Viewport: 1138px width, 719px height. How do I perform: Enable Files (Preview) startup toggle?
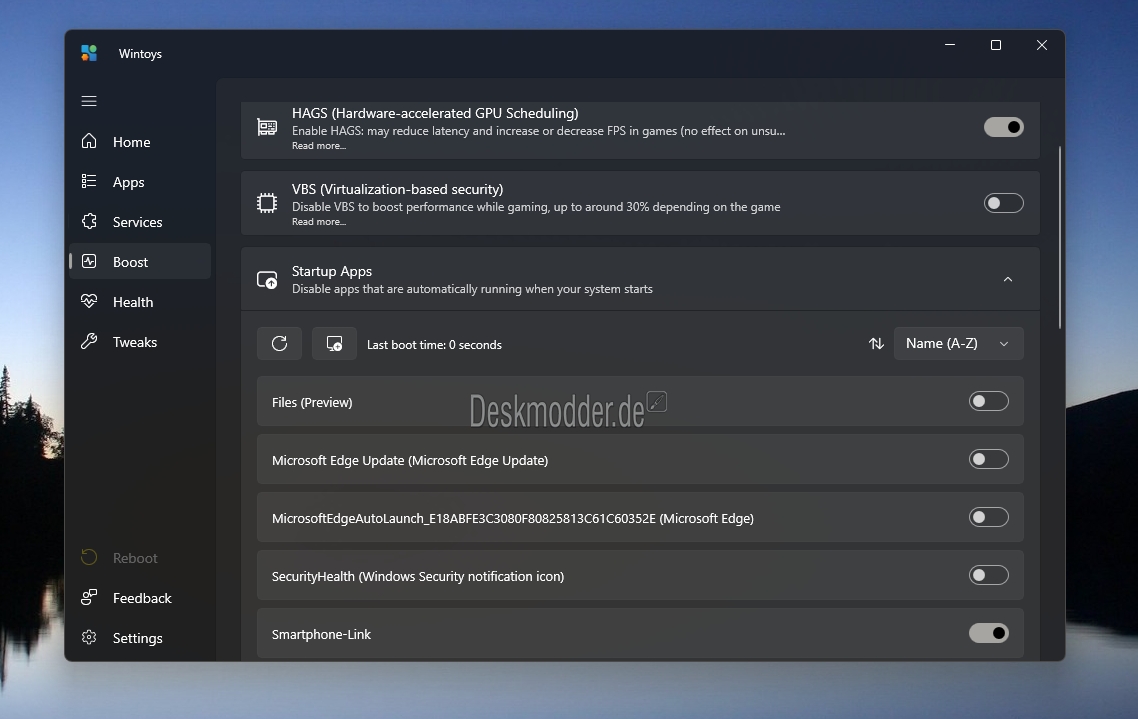click(x=988, y=401)
